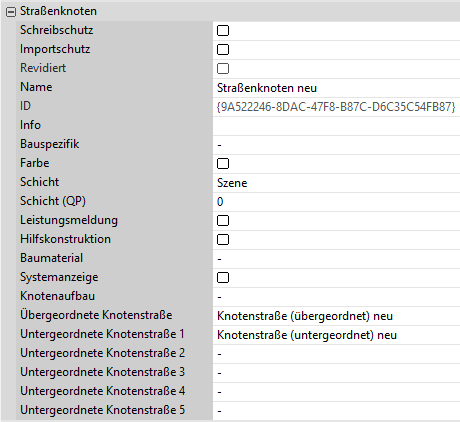Pick a Baumaterial value
This screenshot has width=460, height=422.
click(x=337, y=259)
